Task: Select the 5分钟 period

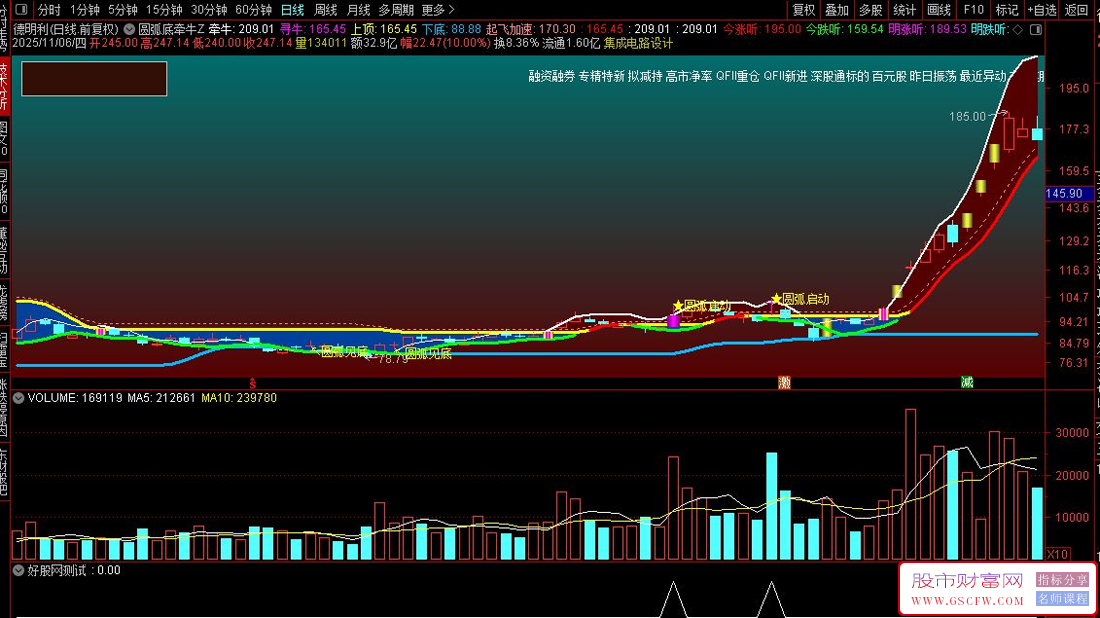Action: point(123,10)
